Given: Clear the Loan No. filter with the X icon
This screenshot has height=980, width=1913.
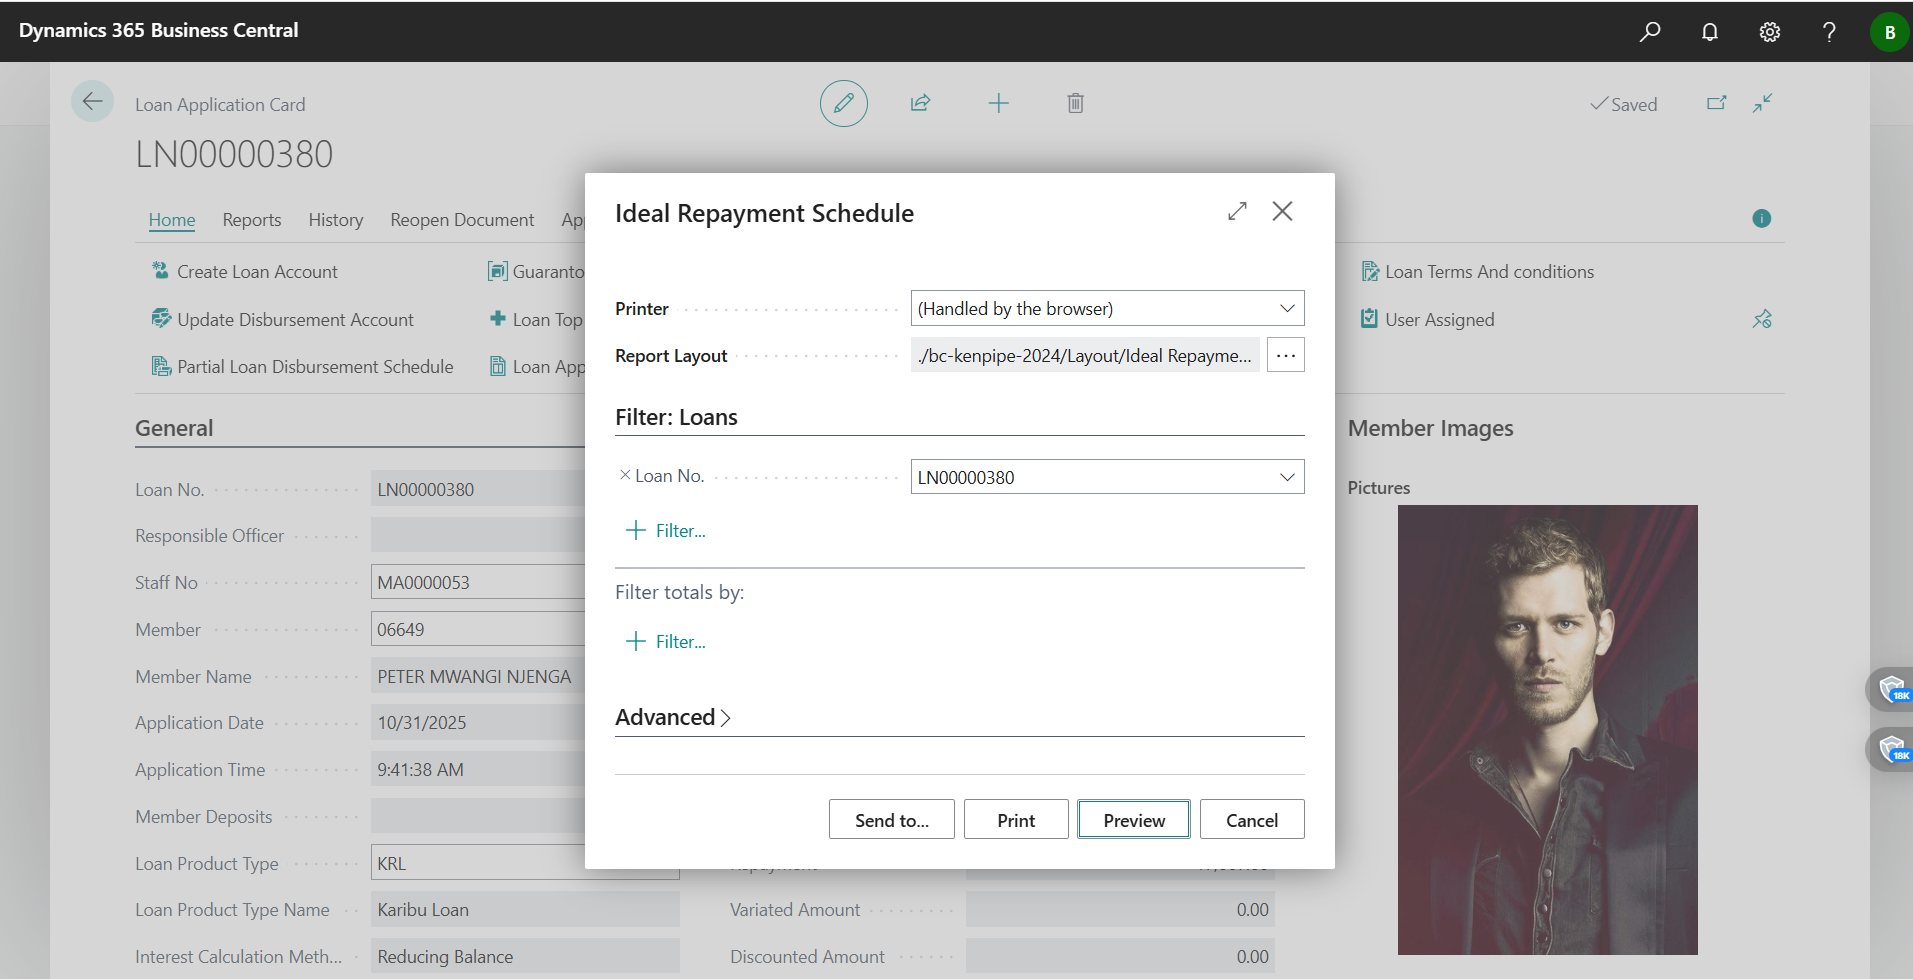Looking at the screenshot, I should pyautogui.click(x=625, y=474).
